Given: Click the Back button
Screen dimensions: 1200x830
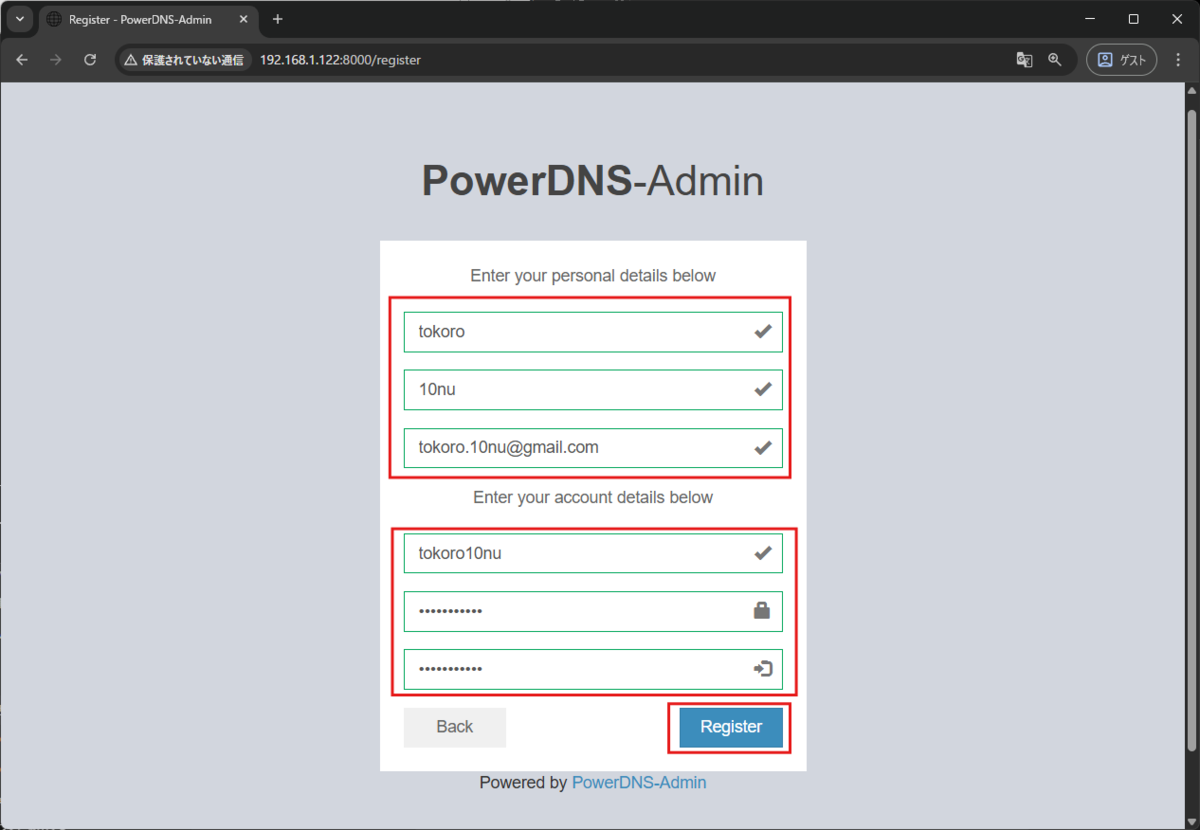Looking at the screenshot, I should point(455,727).
